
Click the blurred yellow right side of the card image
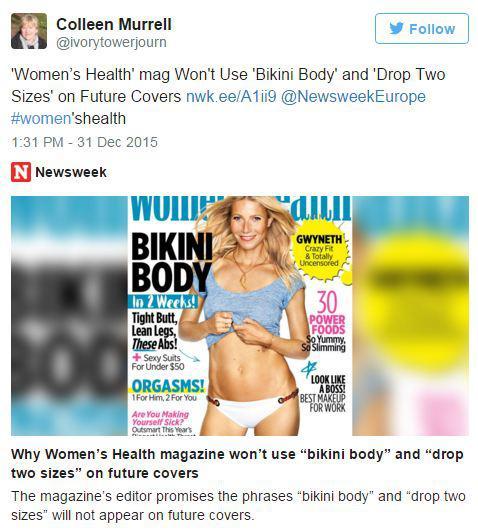[x=411, y=316]
